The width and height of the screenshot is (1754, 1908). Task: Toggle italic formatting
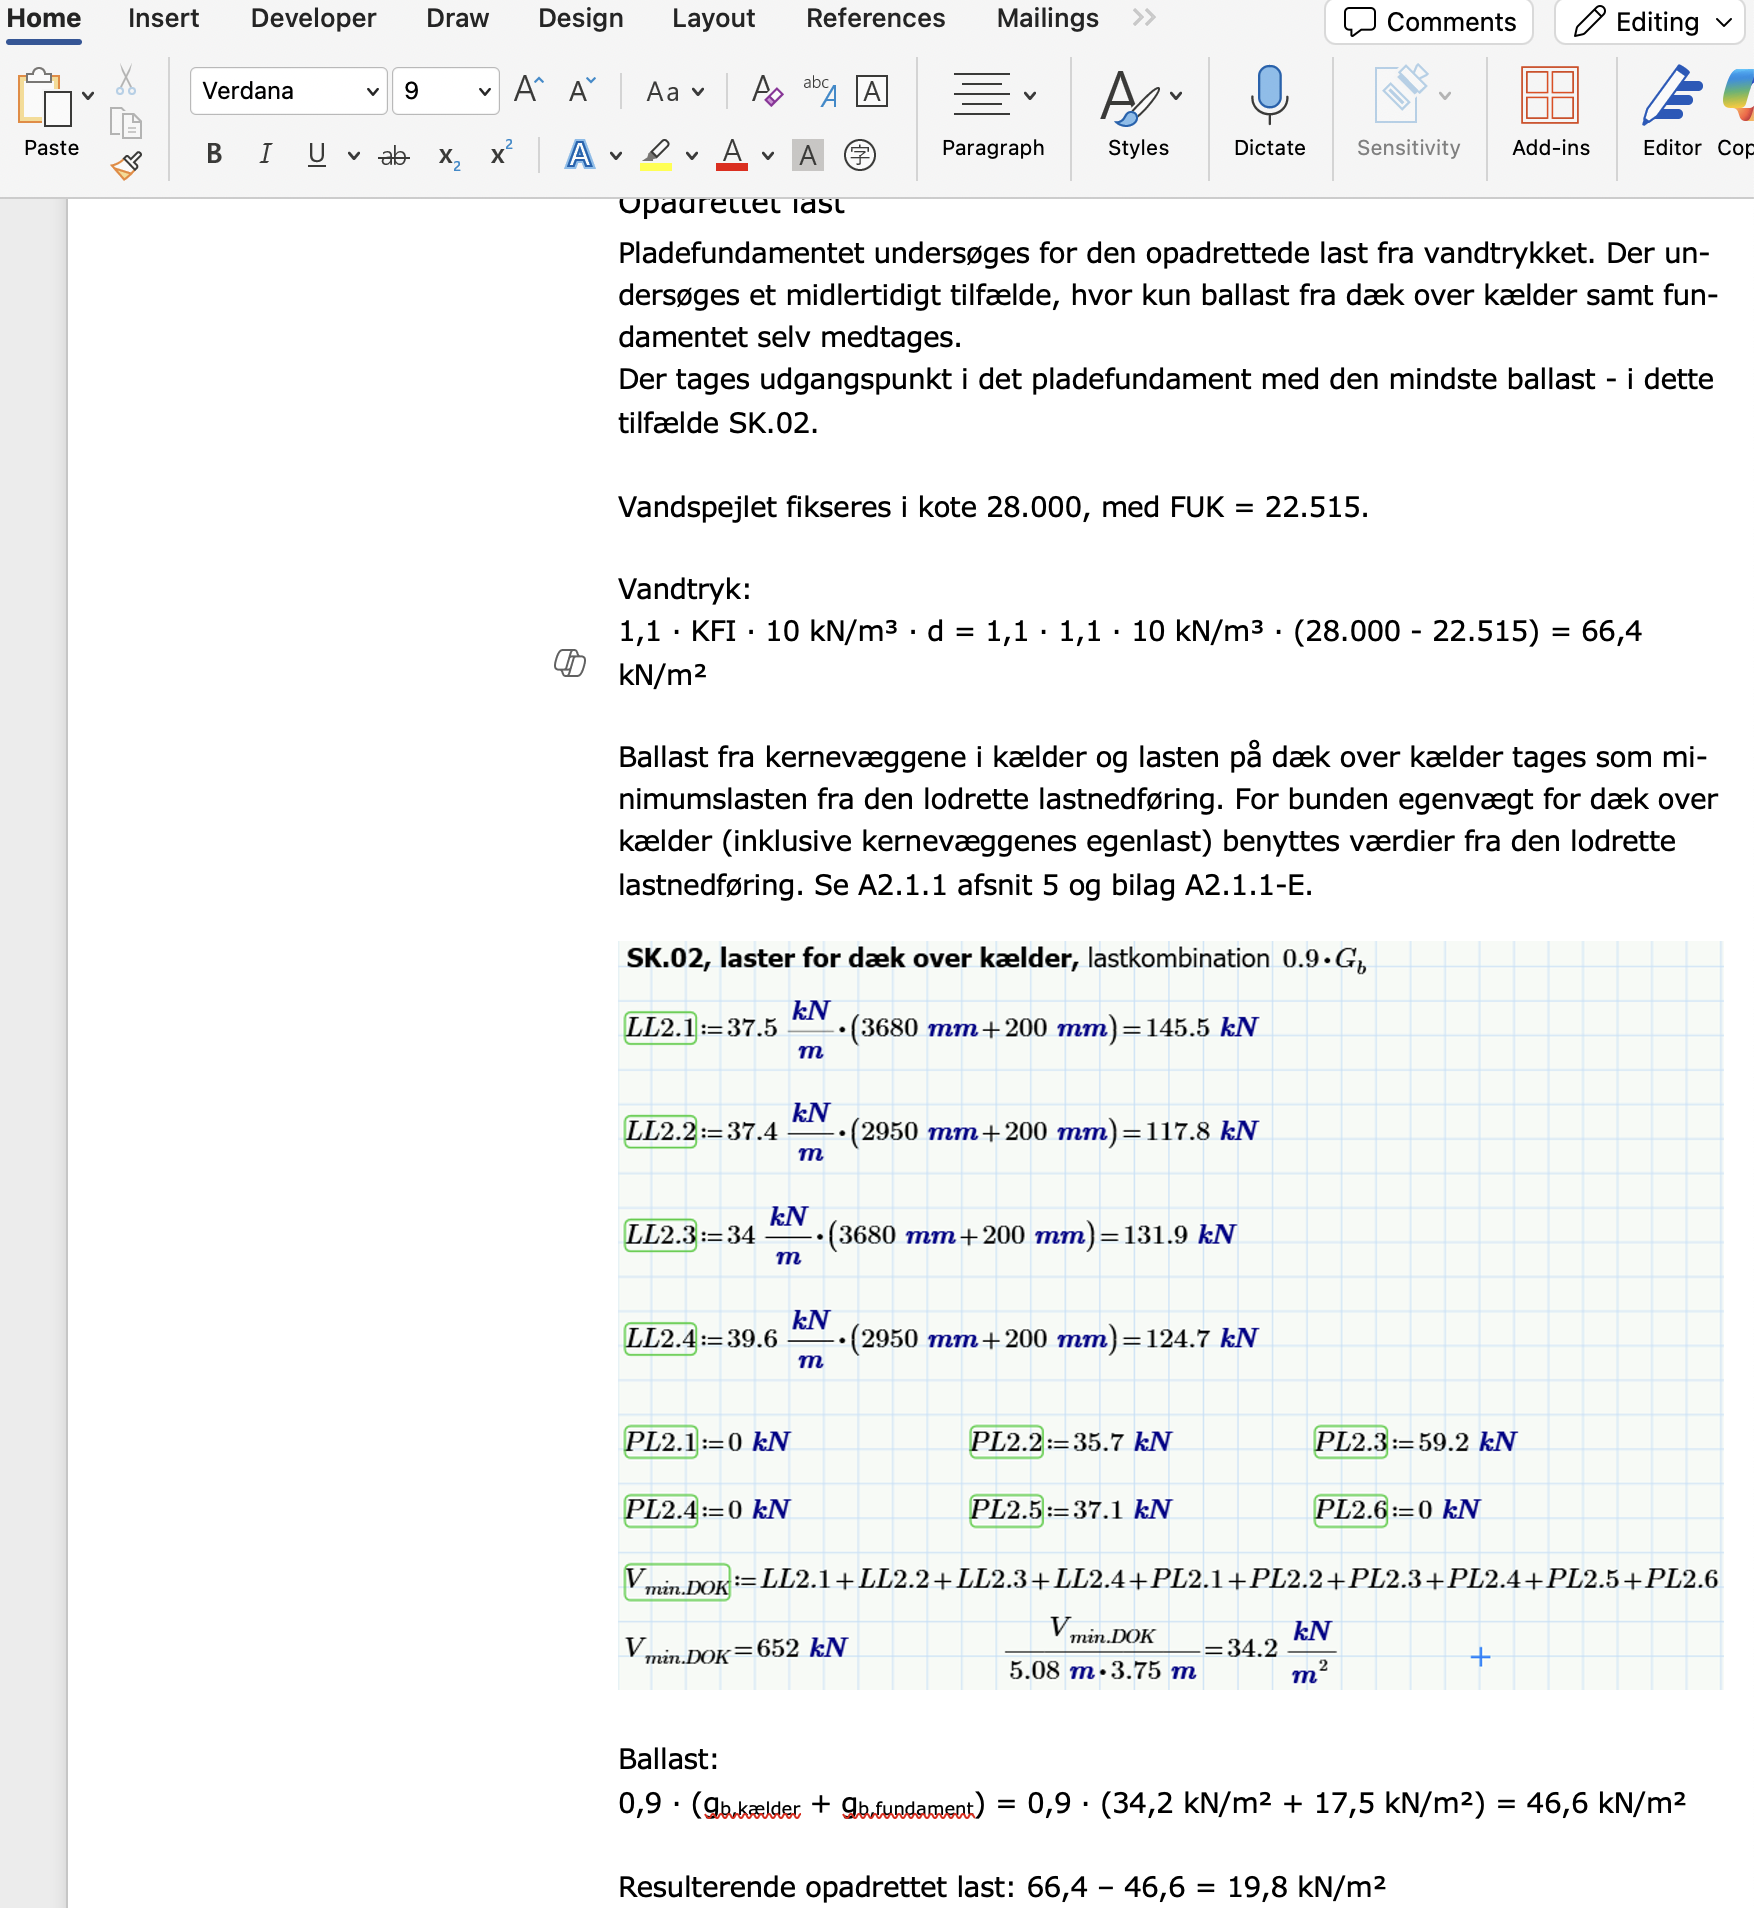(x=264, y=153)
